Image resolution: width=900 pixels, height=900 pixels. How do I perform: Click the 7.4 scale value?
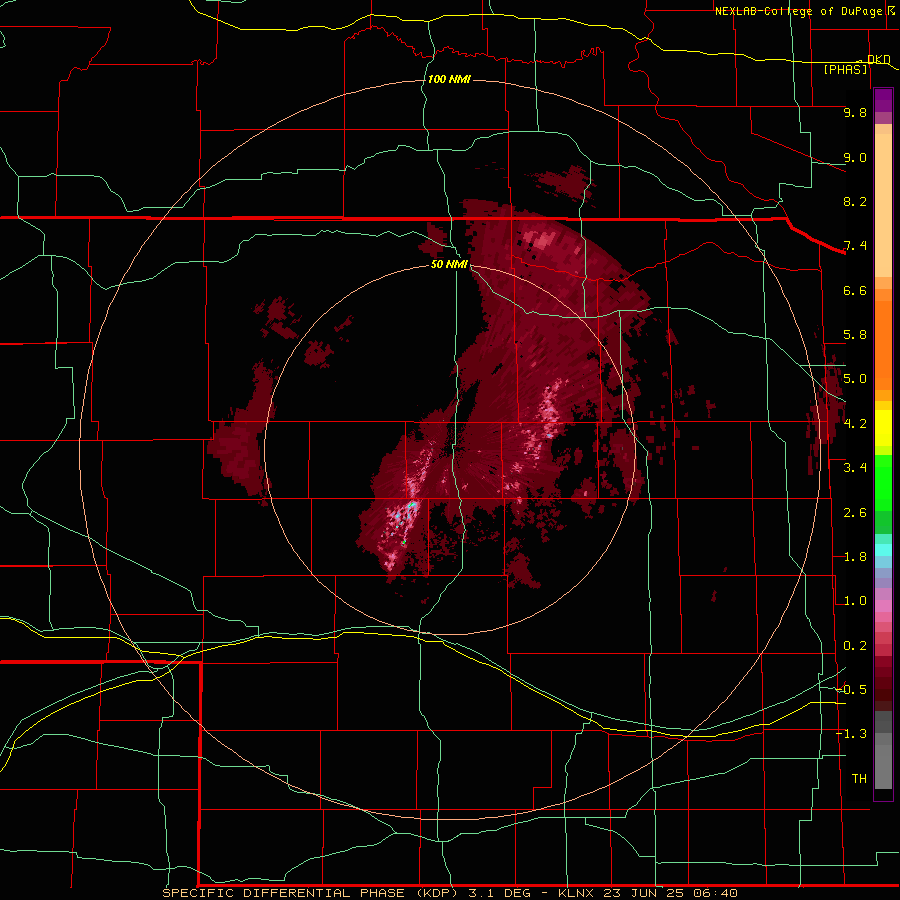coord(855,246)
